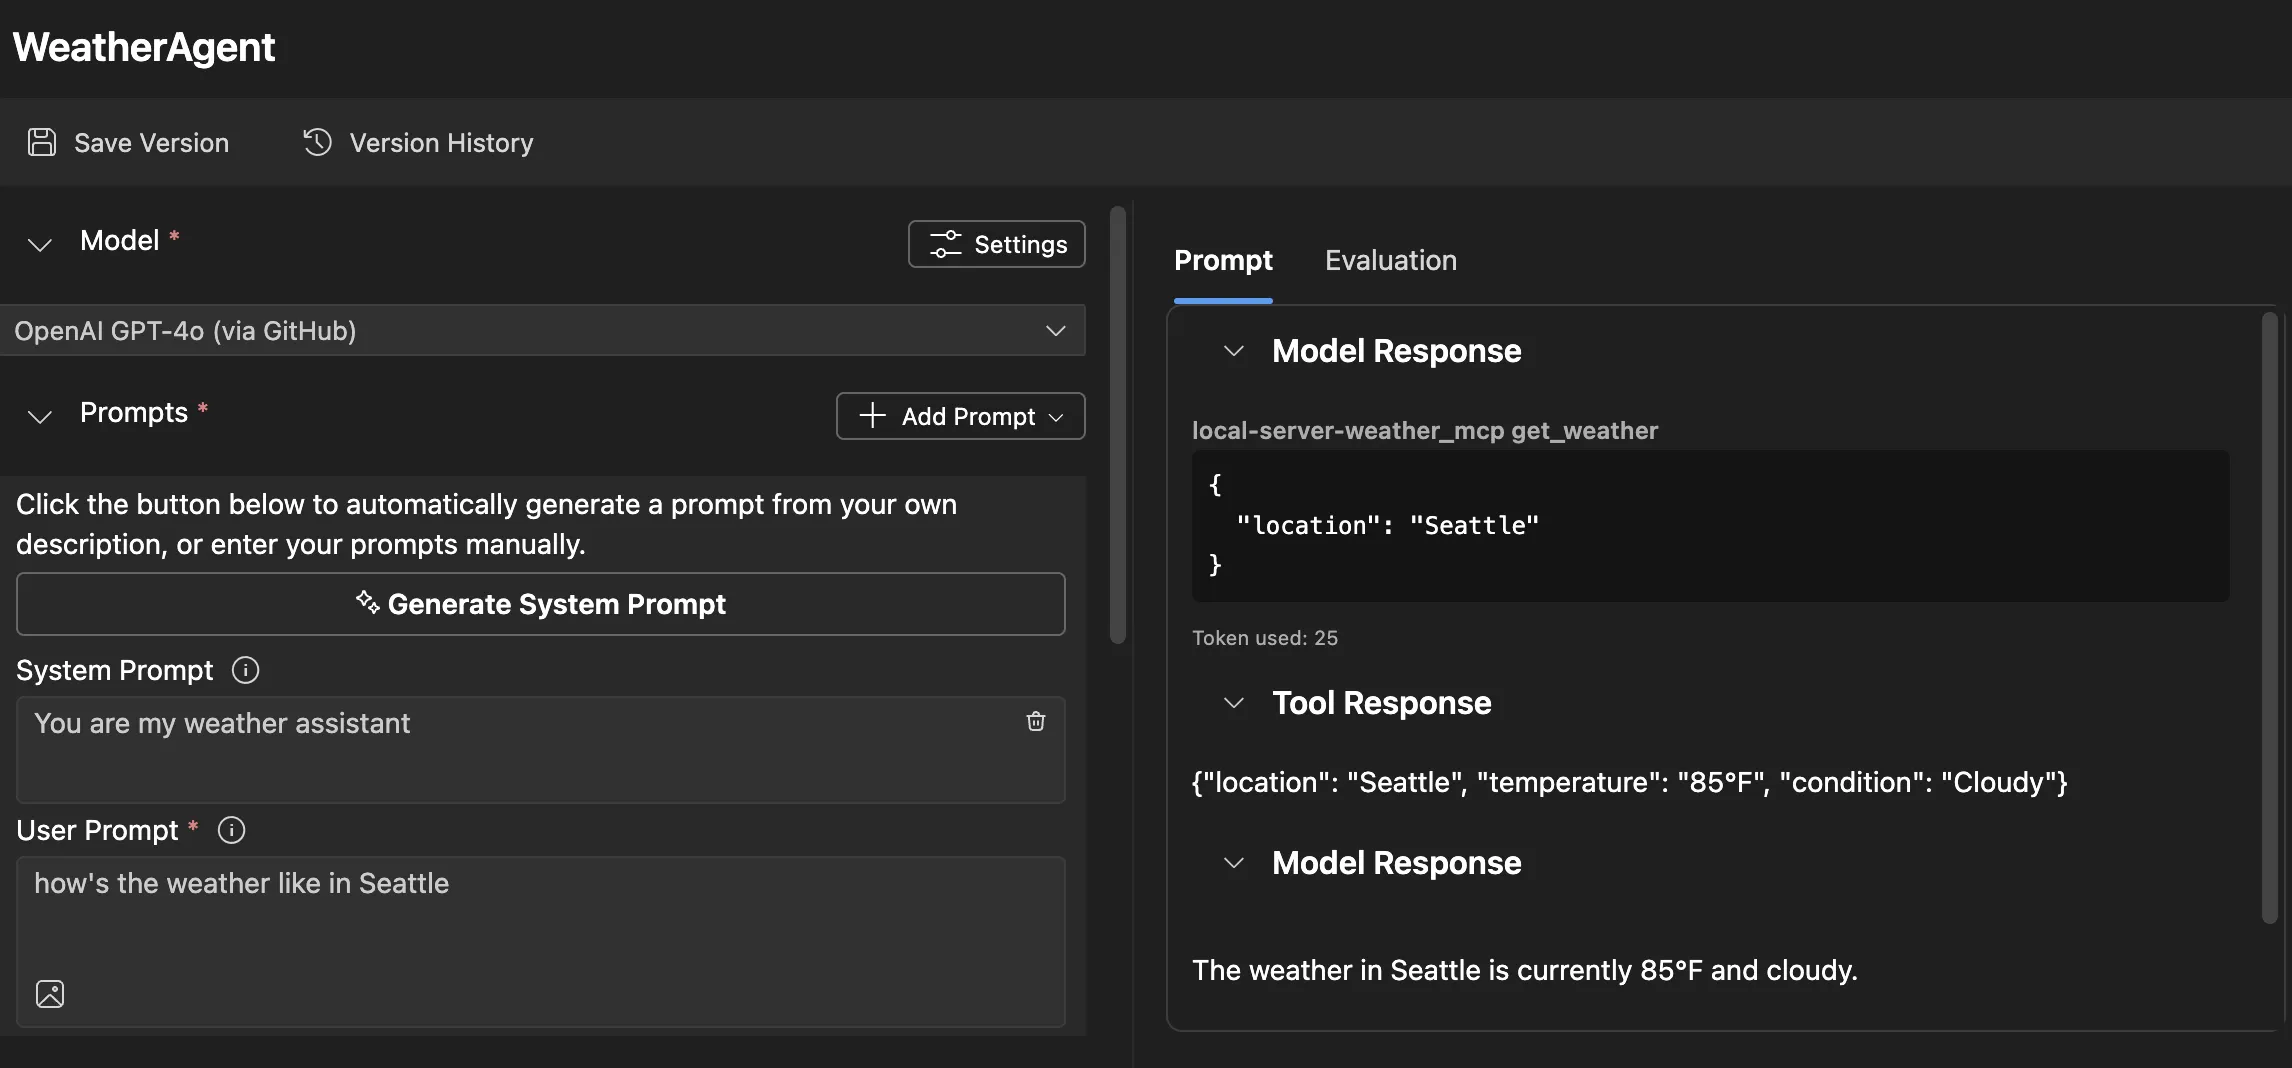The height and width of the screenshot is (1068, 2292).
Task: Open Version History
Action: coord(418,142)
